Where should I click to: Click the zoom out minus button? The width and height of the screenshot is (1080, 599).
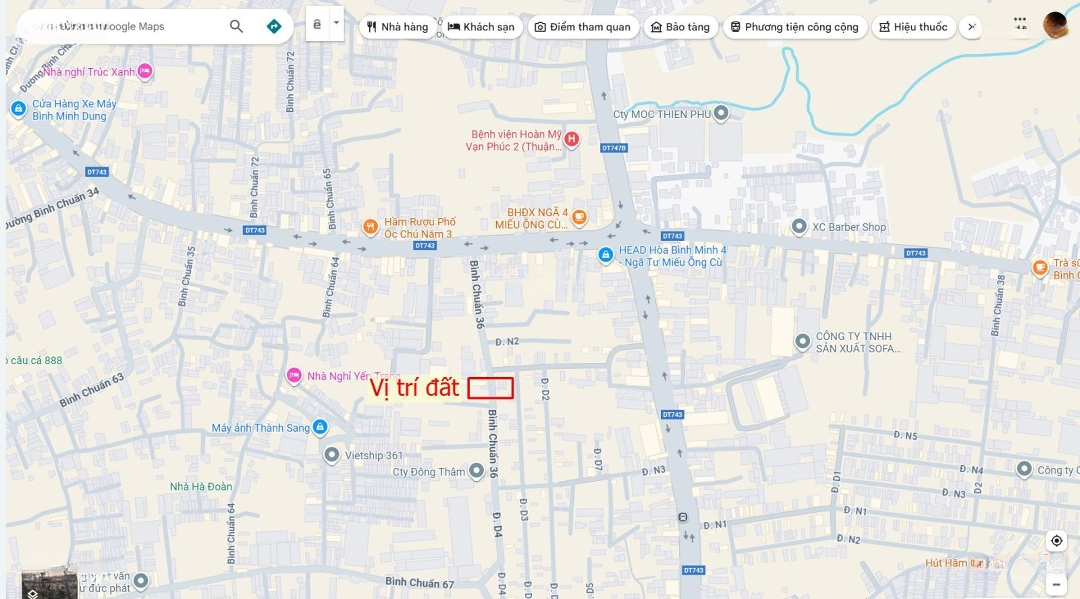[x=1056, y=584]
